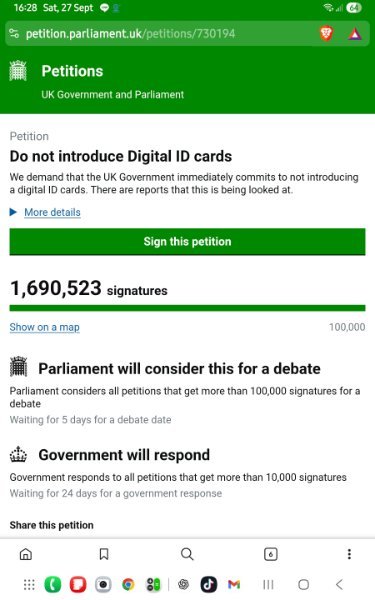This screenshot has width=375, height=600.
Task: Launch Chrome from the taskbar
Action: tap(129, 584)
